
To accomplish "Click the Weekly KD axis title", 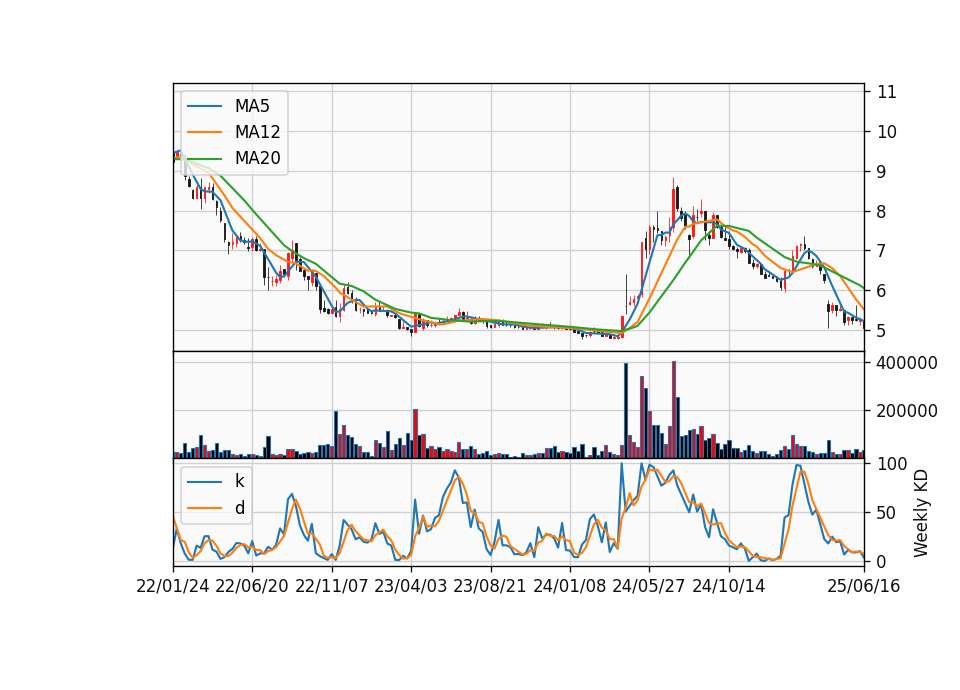I will 921,513.
